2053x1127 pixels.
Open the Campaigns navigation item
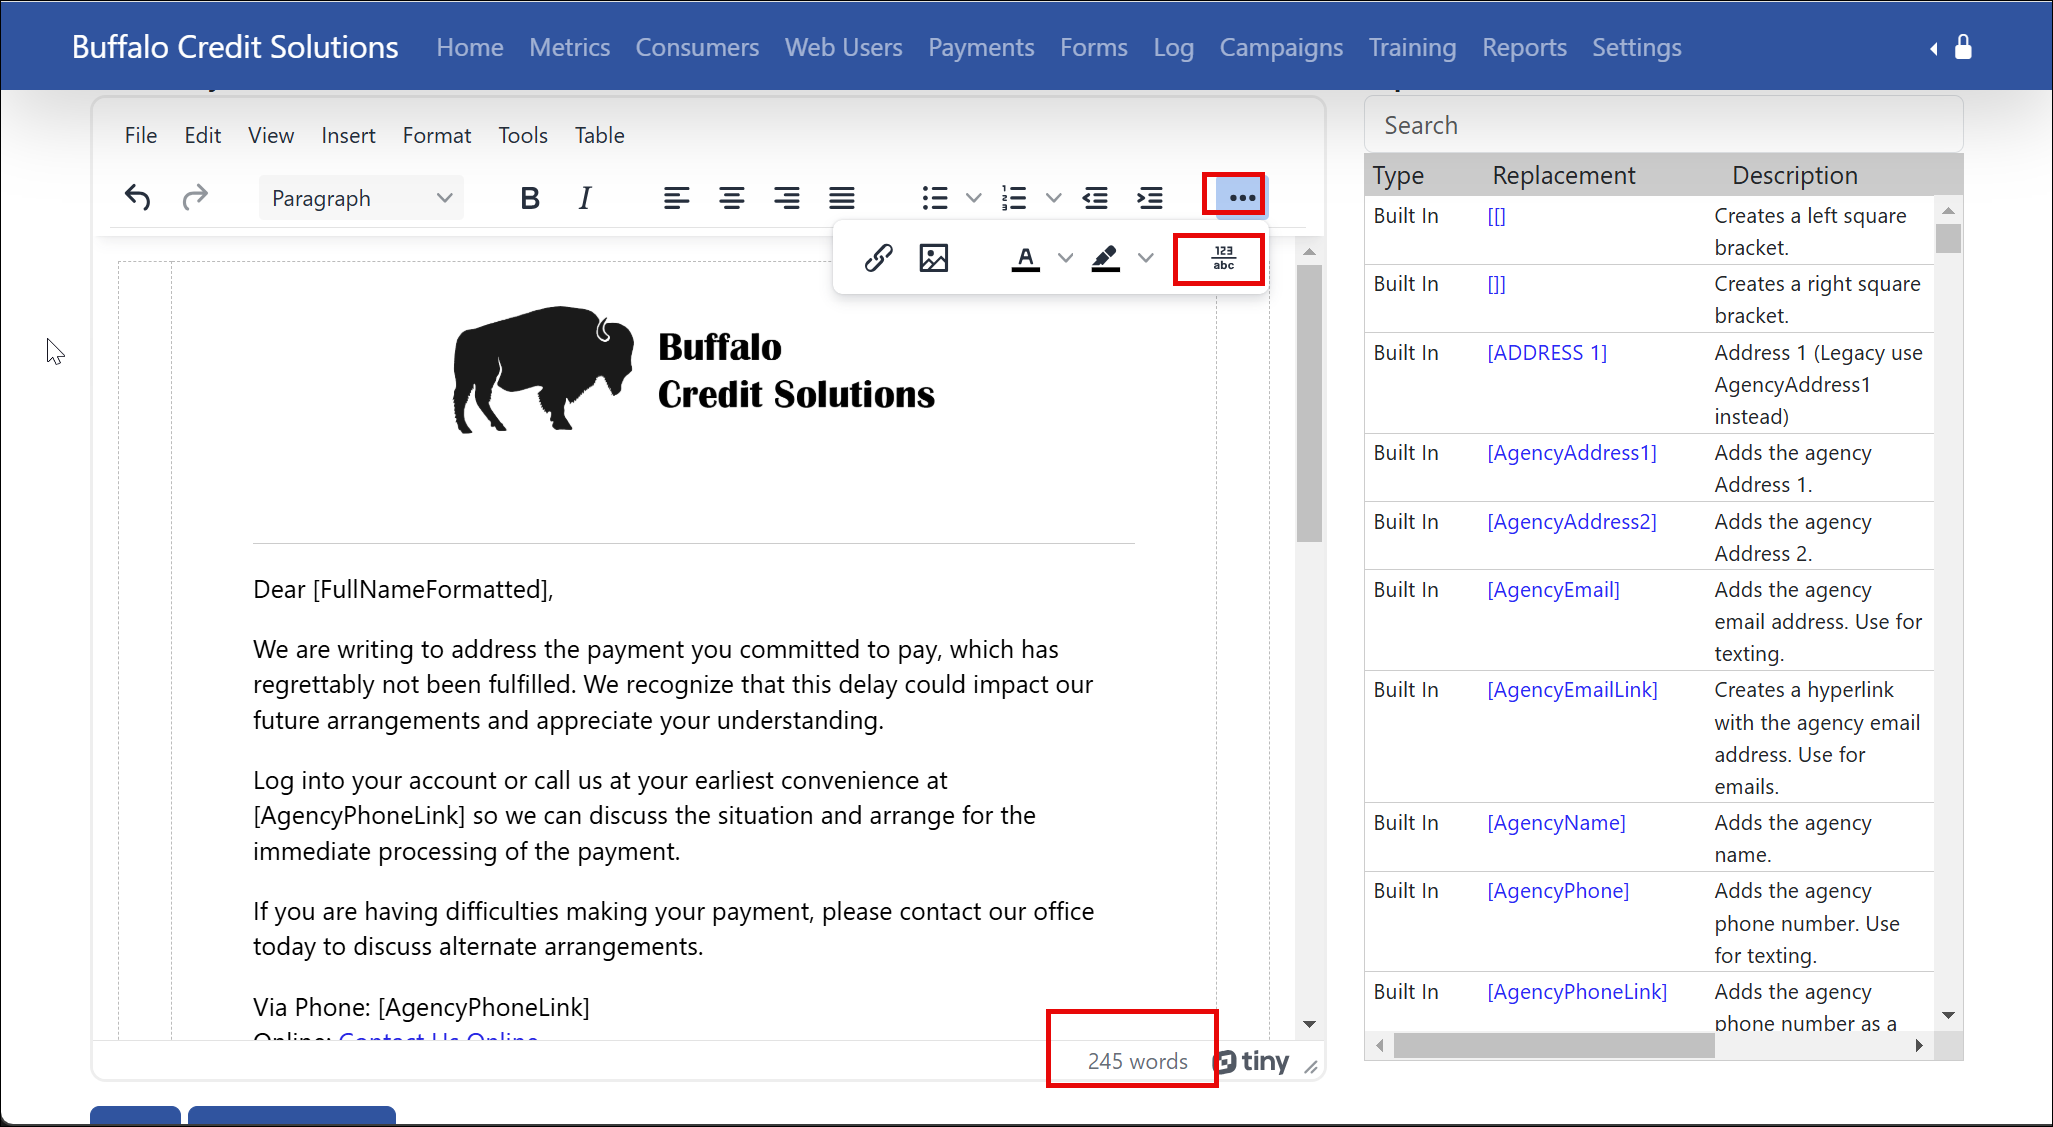pyautogui.click(x=1280, y=47)
